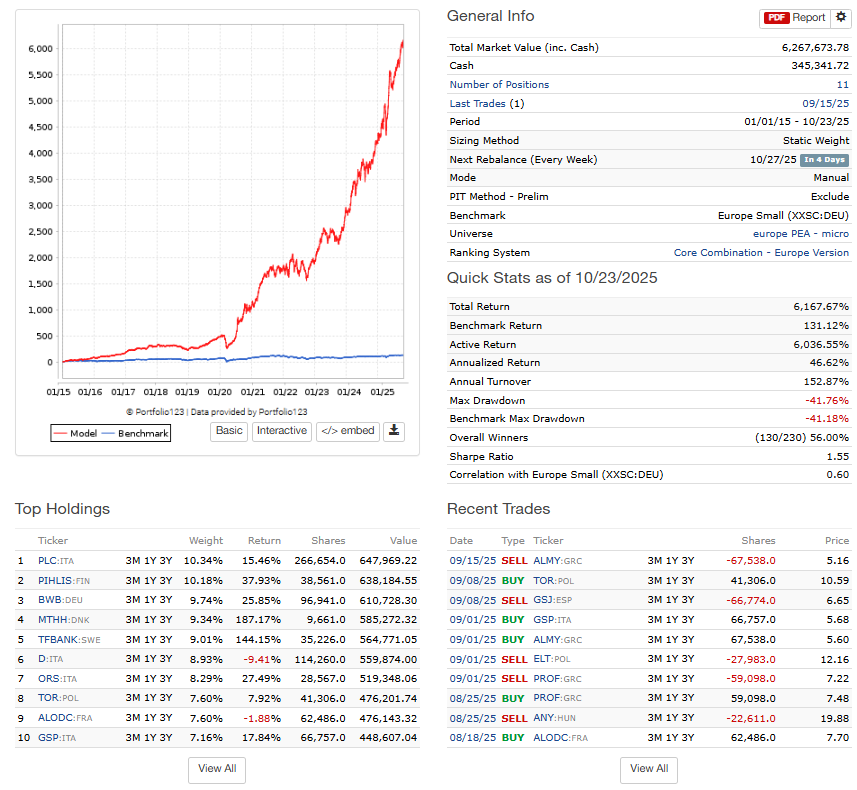Toggle the red Model legend swatch
The height and width of the screenshot is (790, 857).
click(60, 433)
